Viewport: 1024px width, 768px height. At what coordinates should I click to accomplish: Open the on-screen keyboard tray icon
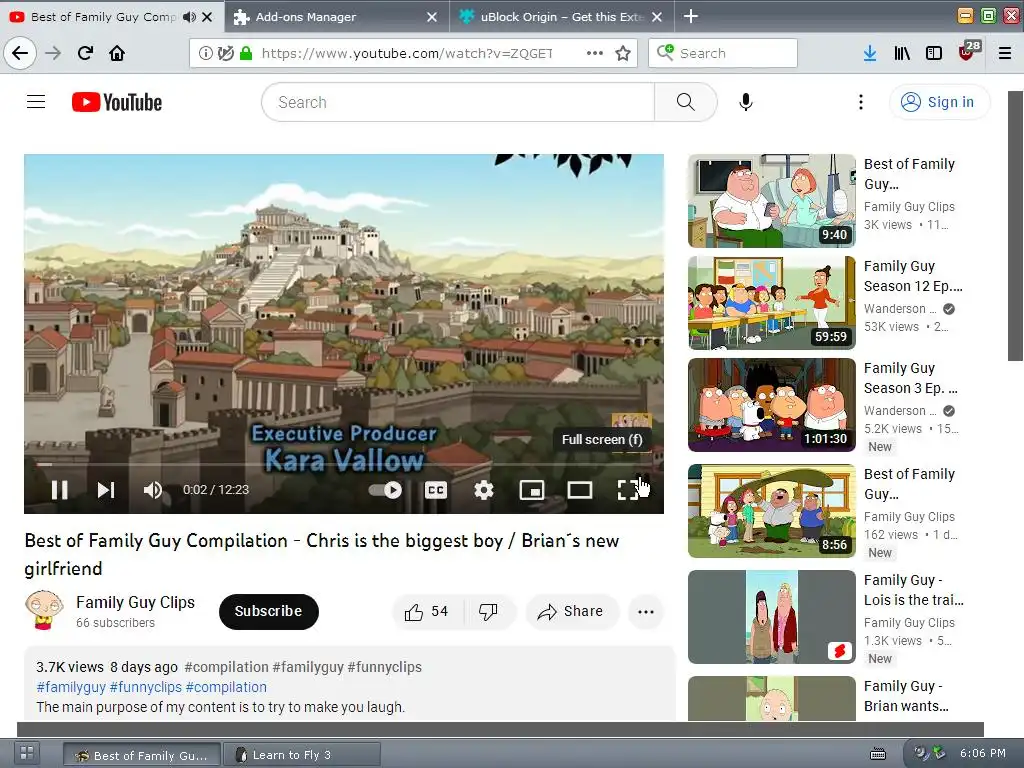878,754
